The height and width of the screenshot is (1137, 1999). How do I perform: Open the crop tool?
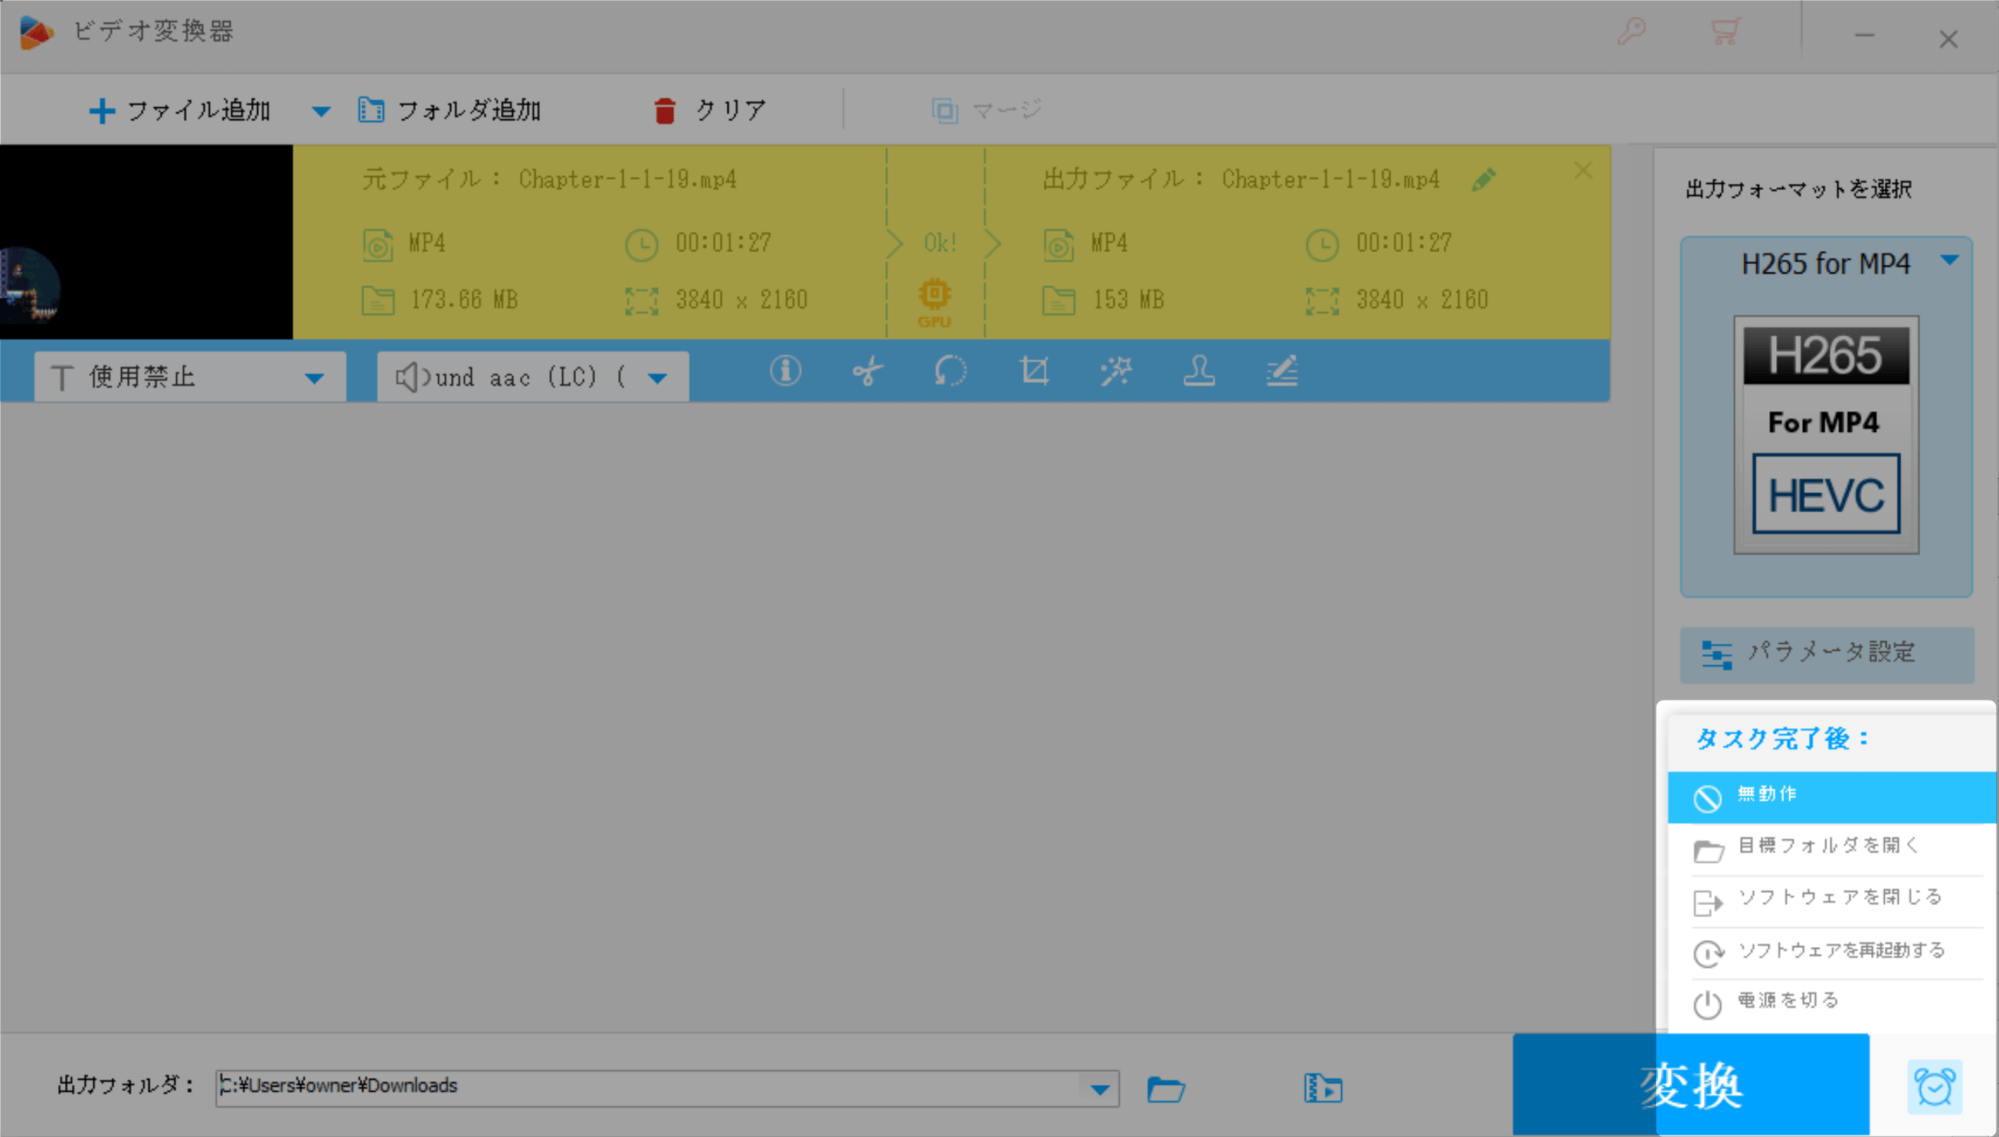point(1034,371)
